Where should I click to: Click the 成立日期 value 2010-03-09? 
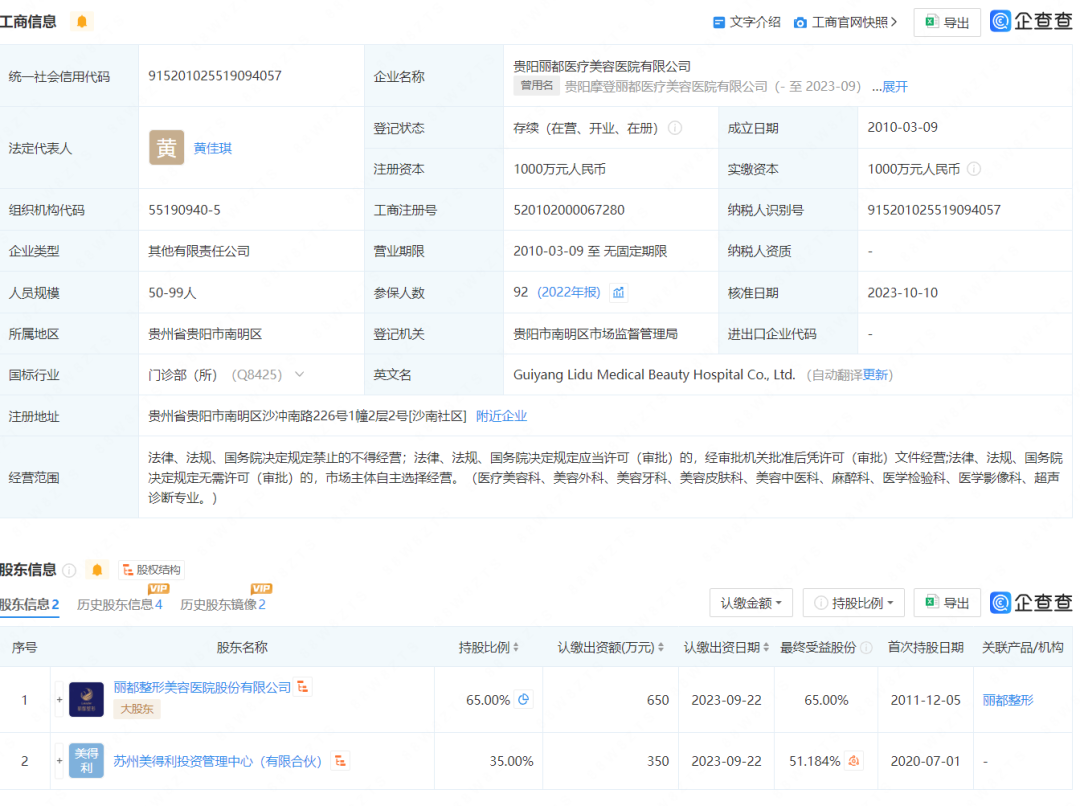coord(902,127)
